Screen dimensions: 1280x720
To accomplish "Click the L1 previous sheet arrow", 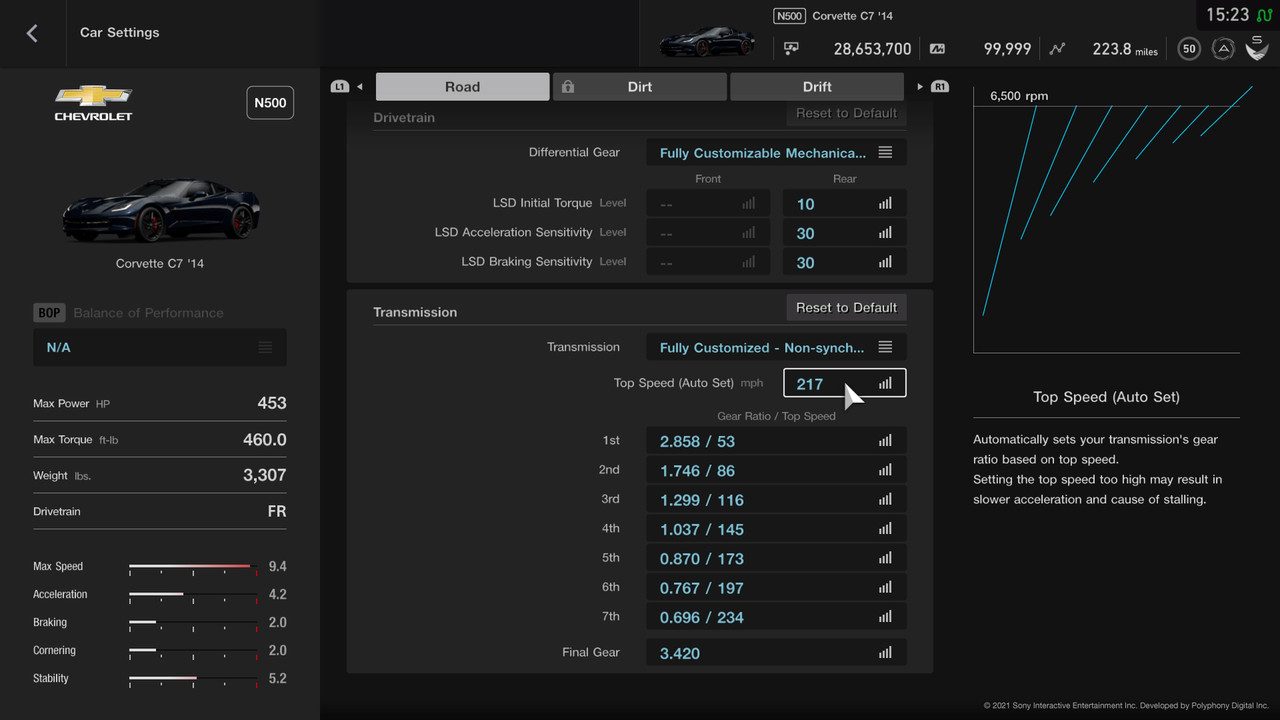I will pyautogui.click(x=347, y=87).
